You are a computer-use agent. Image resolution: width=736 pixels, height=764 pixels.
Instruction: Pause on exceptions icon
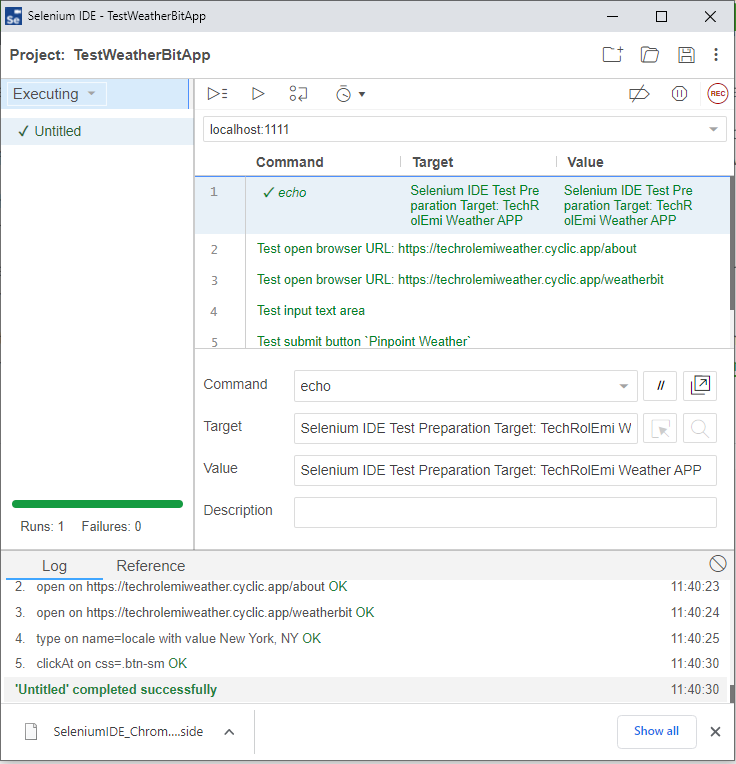[679, 94]
